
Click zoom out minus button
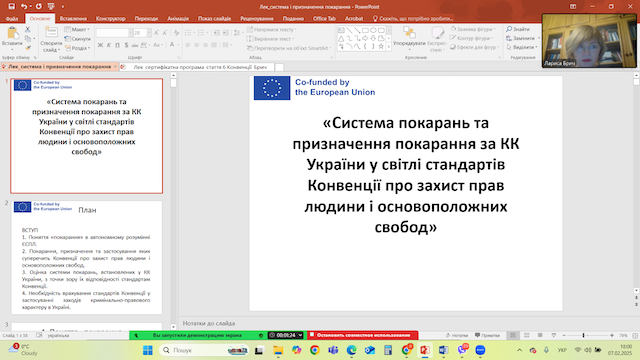pos(564,335)
